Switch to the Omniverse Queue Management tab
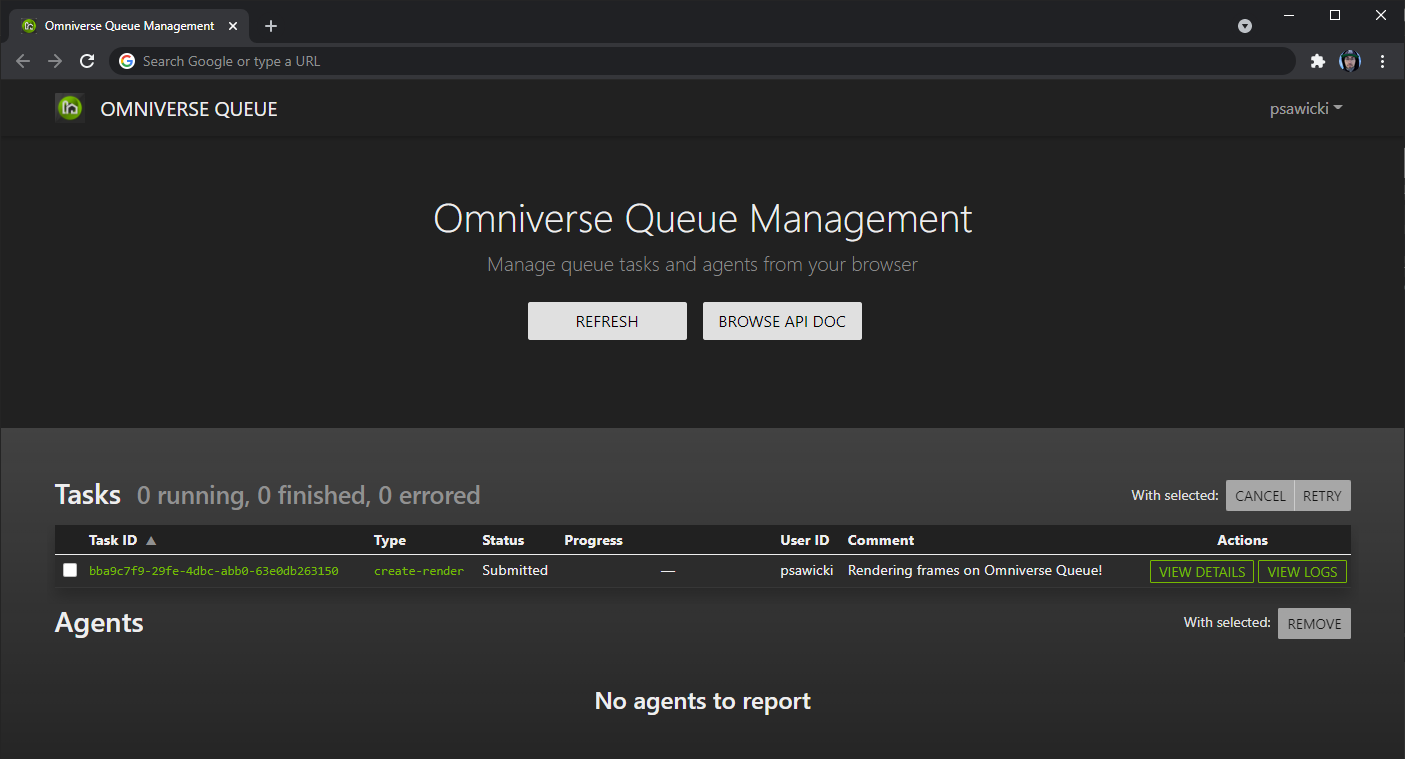Viewport: 1405px width, 759px height. tap(127, 26)
